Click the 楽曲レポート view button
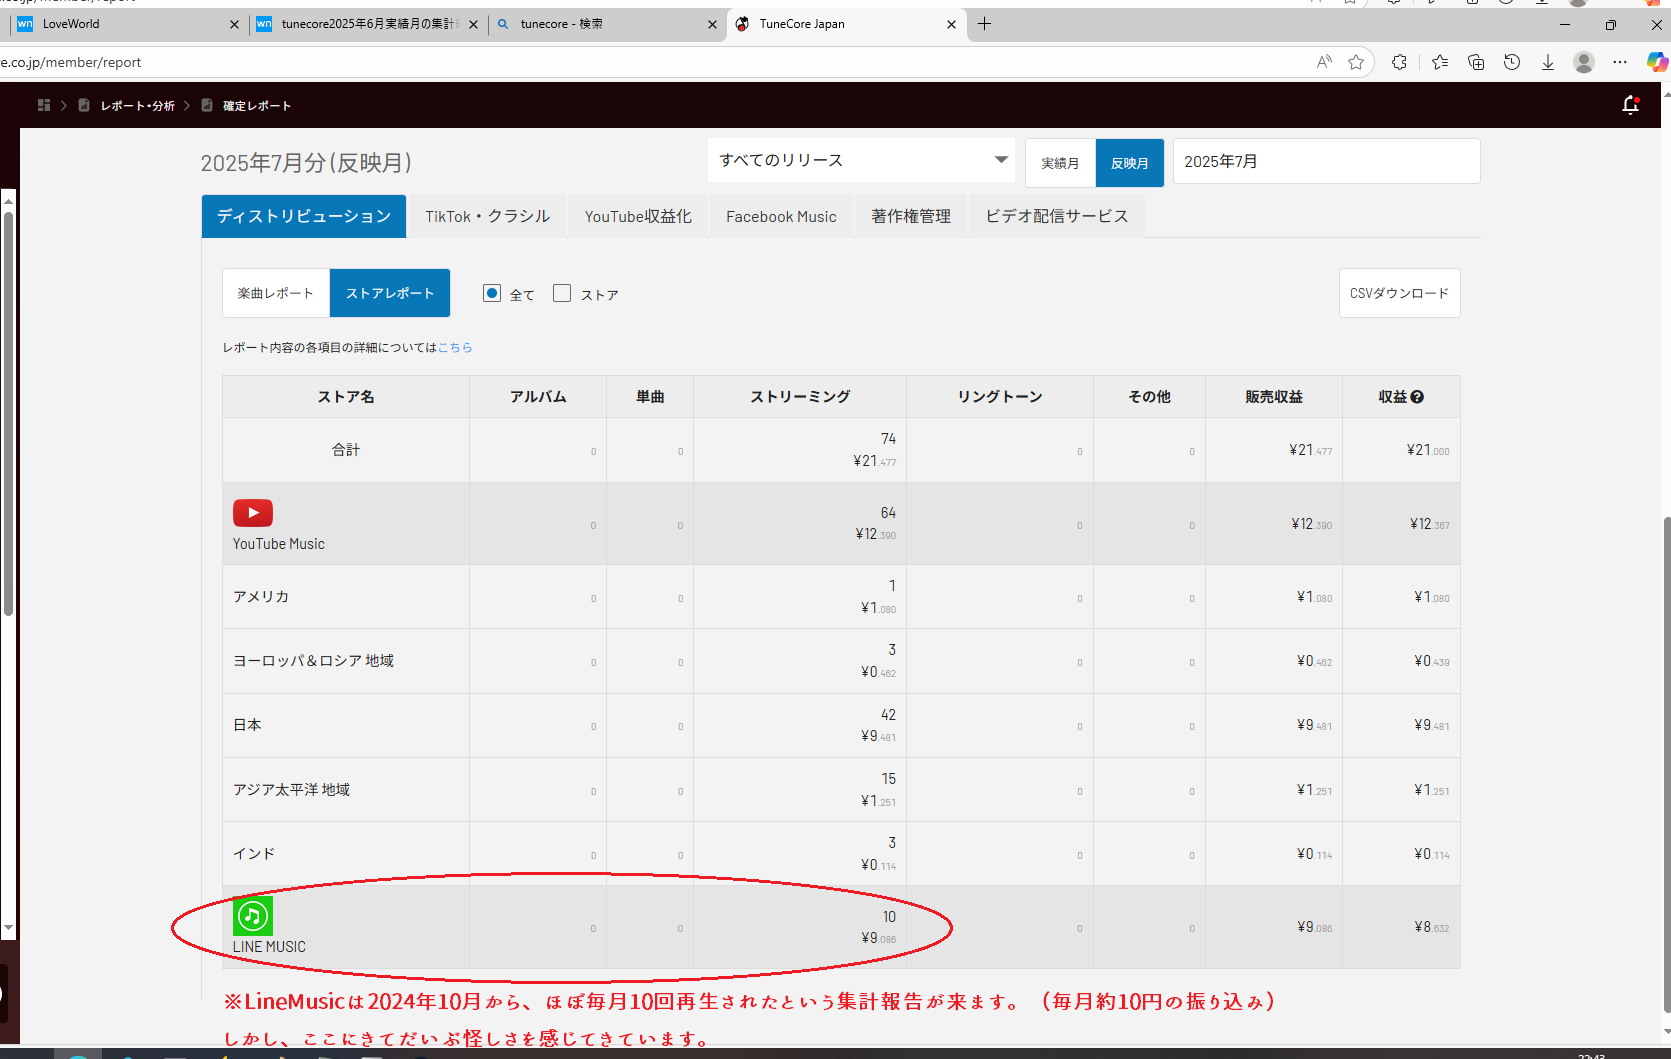This screenshot has height=1059, width=1671. 276,293
